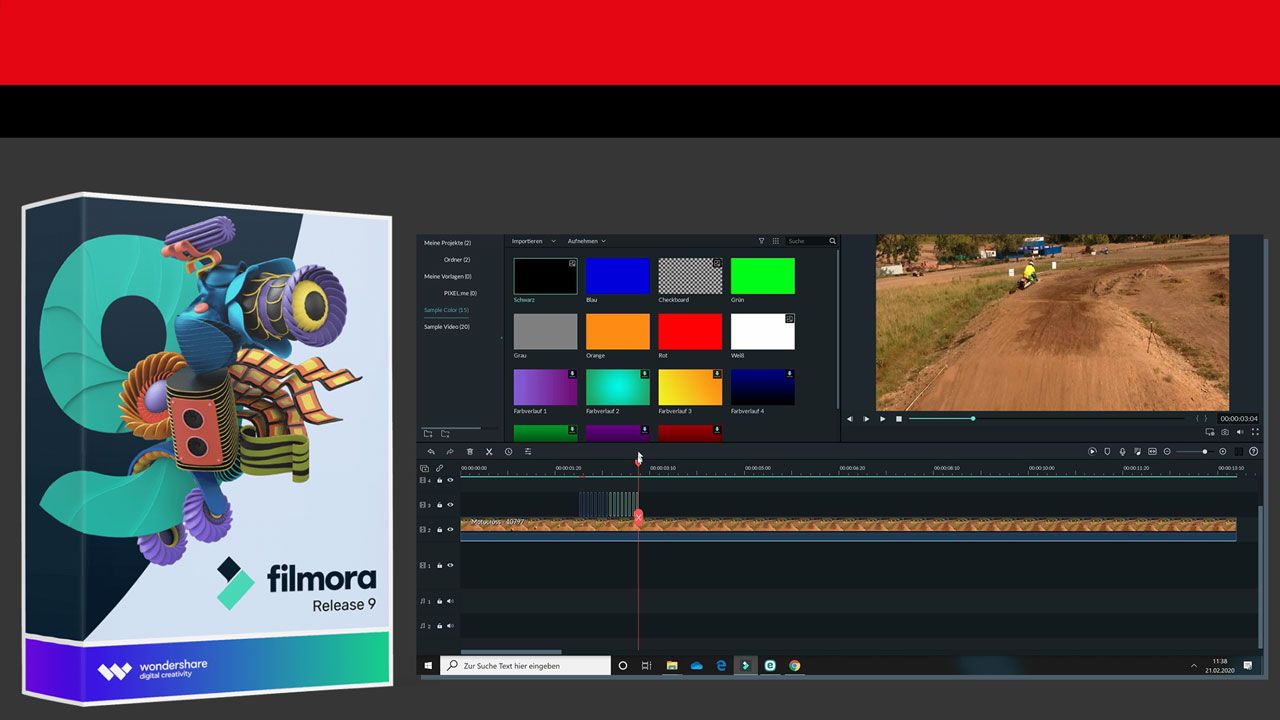Lock track 2 with the padlock icon
1280x720 pixels.
pyautogui.click(x=440, y=530)
